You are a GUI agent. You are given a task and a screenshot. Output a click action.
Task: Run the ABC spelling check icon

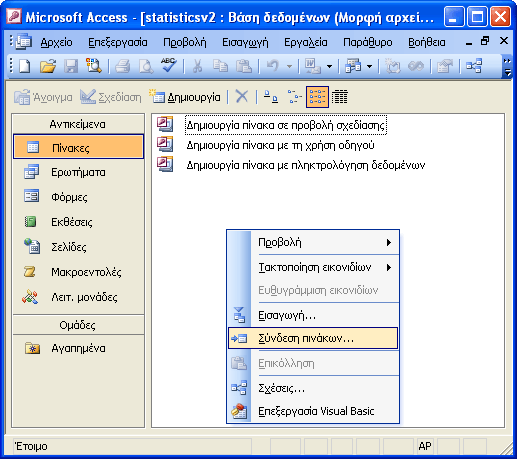point(169,65)
